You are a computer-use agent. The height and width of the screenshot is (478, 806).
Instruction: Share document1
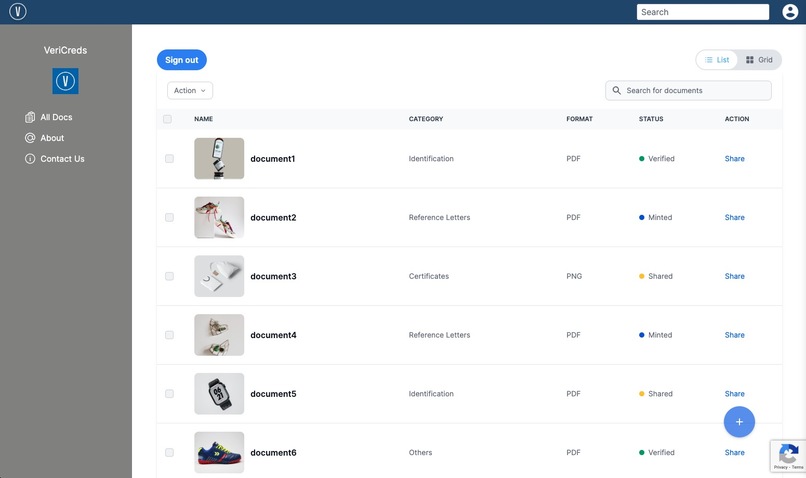pos(735,158)
